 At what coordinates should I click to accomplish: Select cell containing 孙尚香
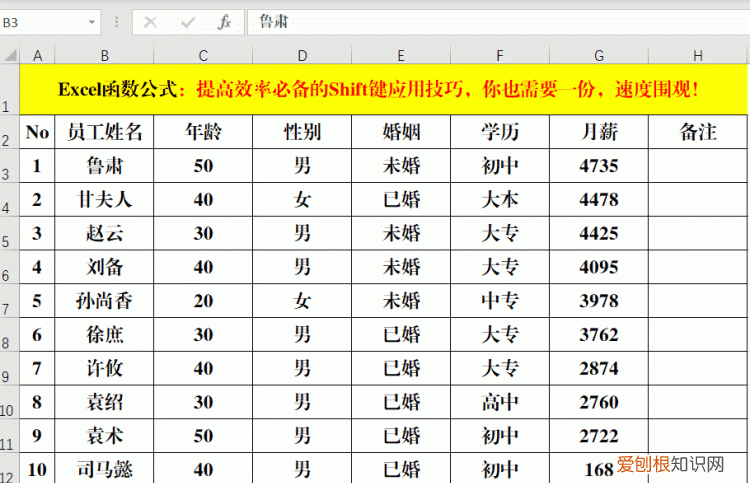pyautogui.click(x=104, y=301)
